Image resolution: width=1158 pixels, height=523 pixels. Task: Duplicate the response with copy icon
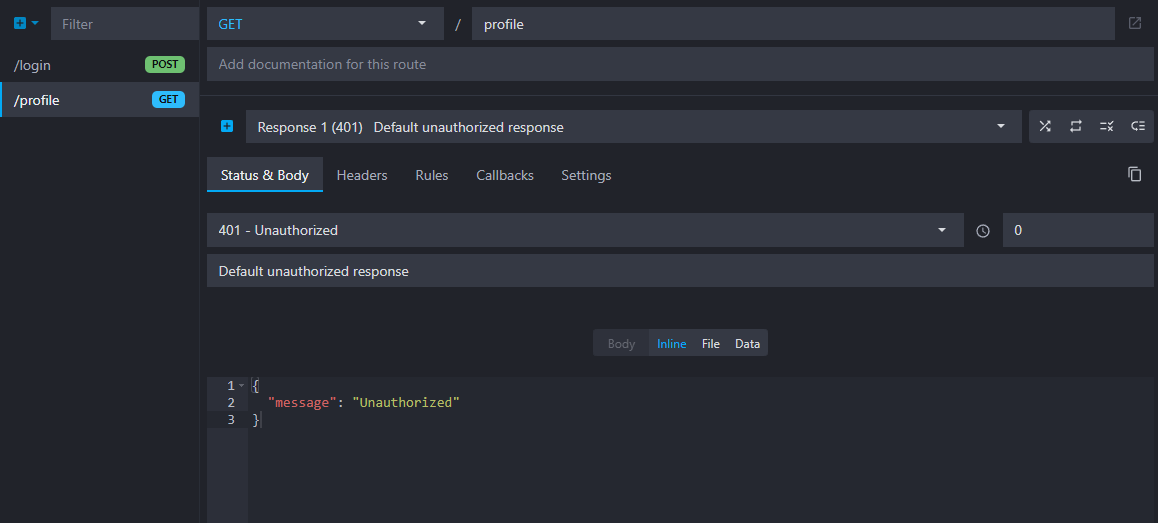pyautogui.click(x=1135, y=174)
